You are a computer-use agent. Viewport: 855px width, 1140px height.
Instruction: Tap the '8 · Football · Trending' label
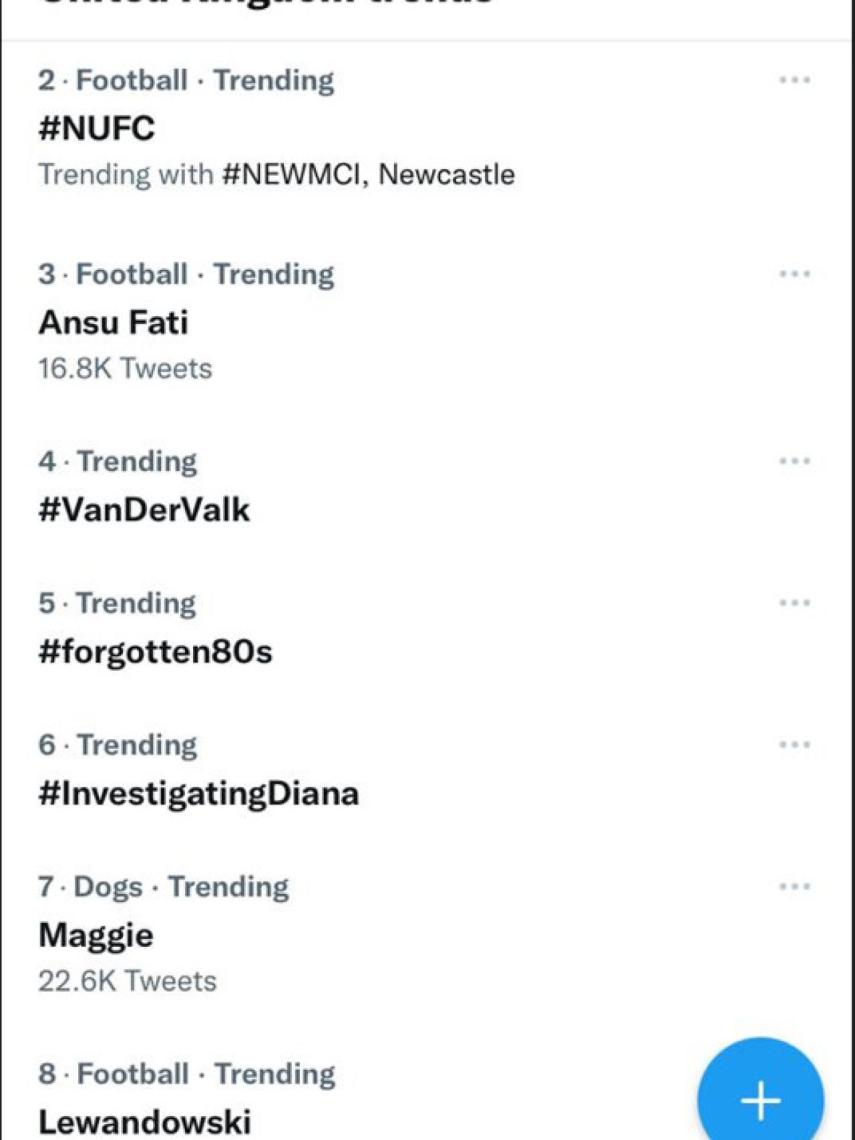187,1074
